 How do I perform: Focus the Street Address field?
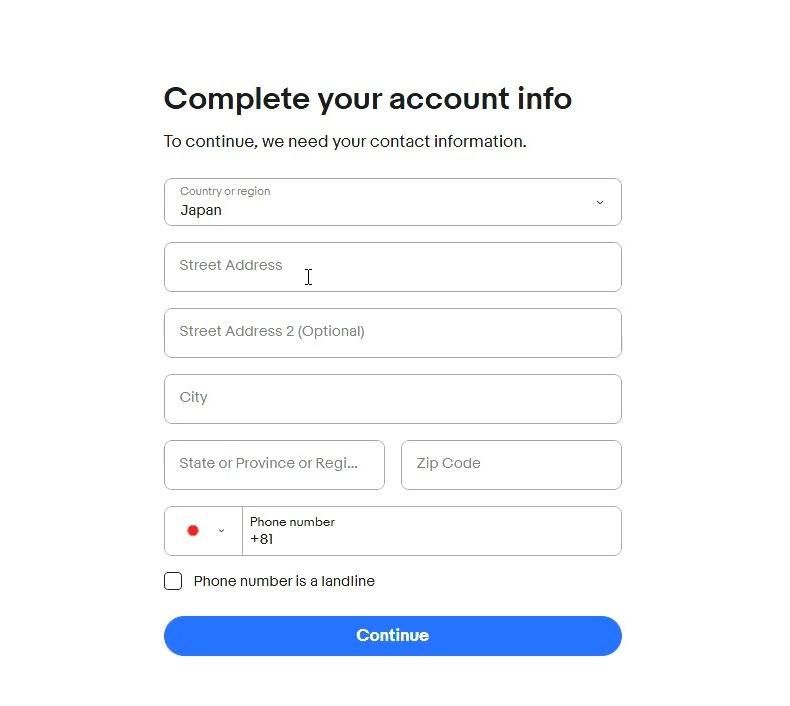(x=392, y=267)
